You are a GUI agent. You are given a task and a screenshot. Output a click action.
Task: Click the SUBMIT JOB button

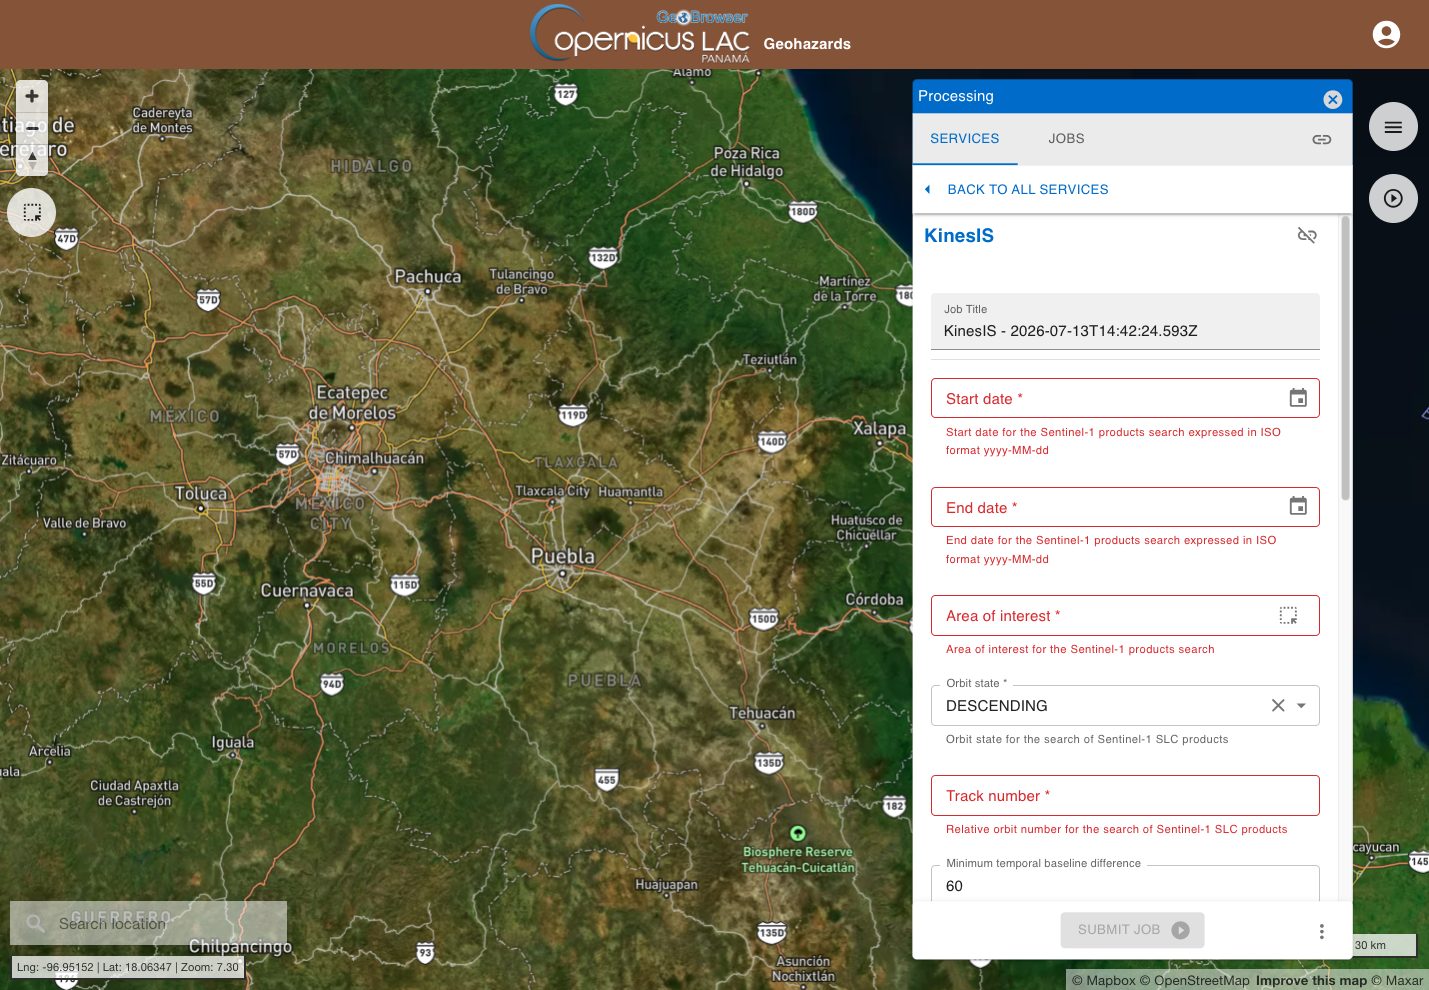point(1132,930)
